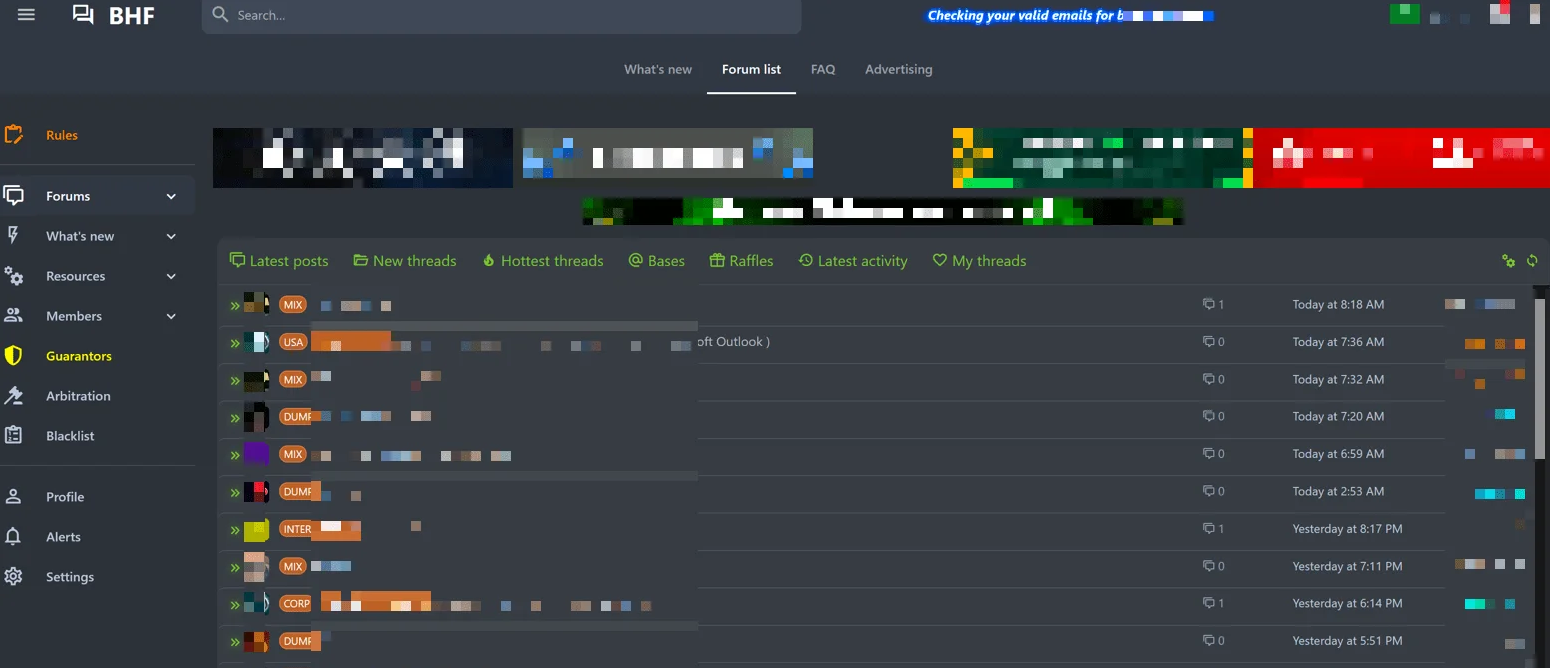
Task: Open the Arbitration sidebar link
Action: tap(78, 396)
